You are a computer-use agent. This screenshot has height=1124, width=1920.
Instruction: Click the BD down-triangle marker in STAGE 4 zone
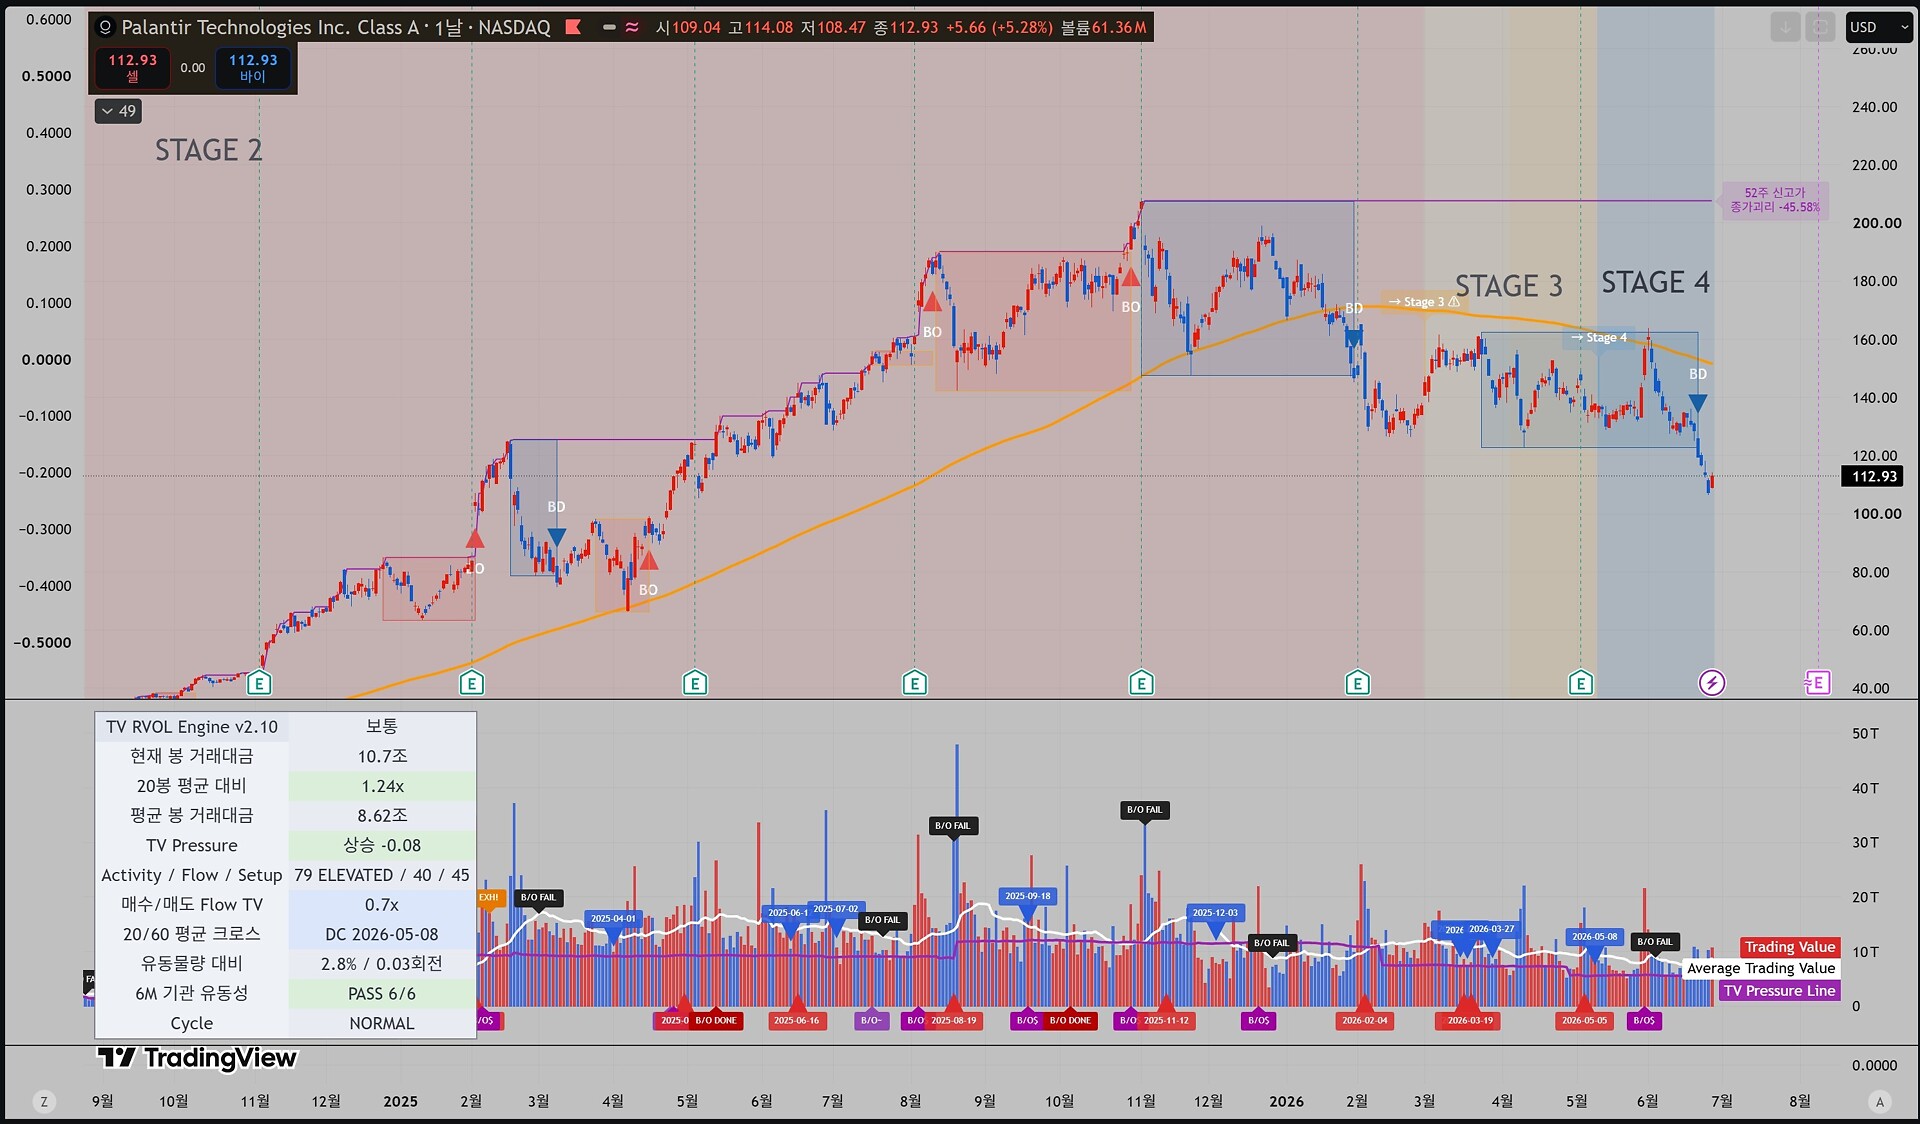[1698, 403]
